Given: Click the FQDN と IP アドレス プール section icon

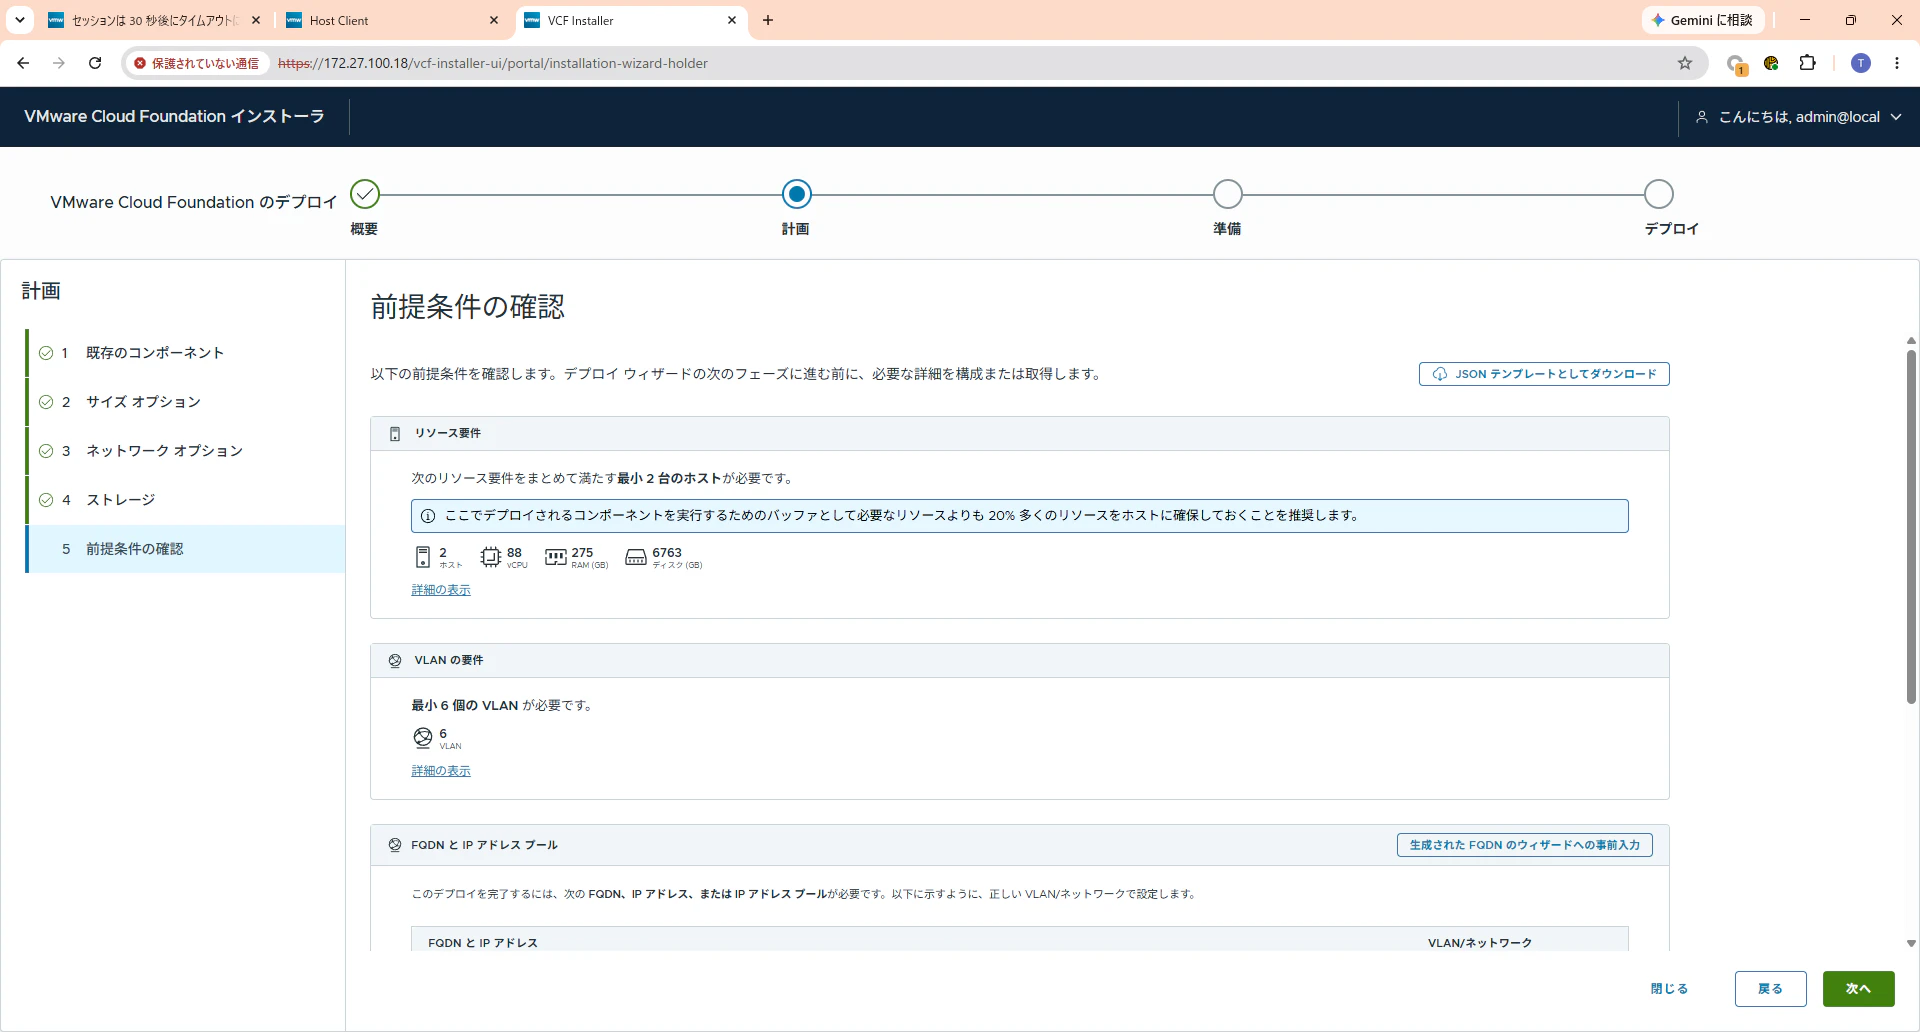Looking at the screenshot, I should (x=395, y=845).
